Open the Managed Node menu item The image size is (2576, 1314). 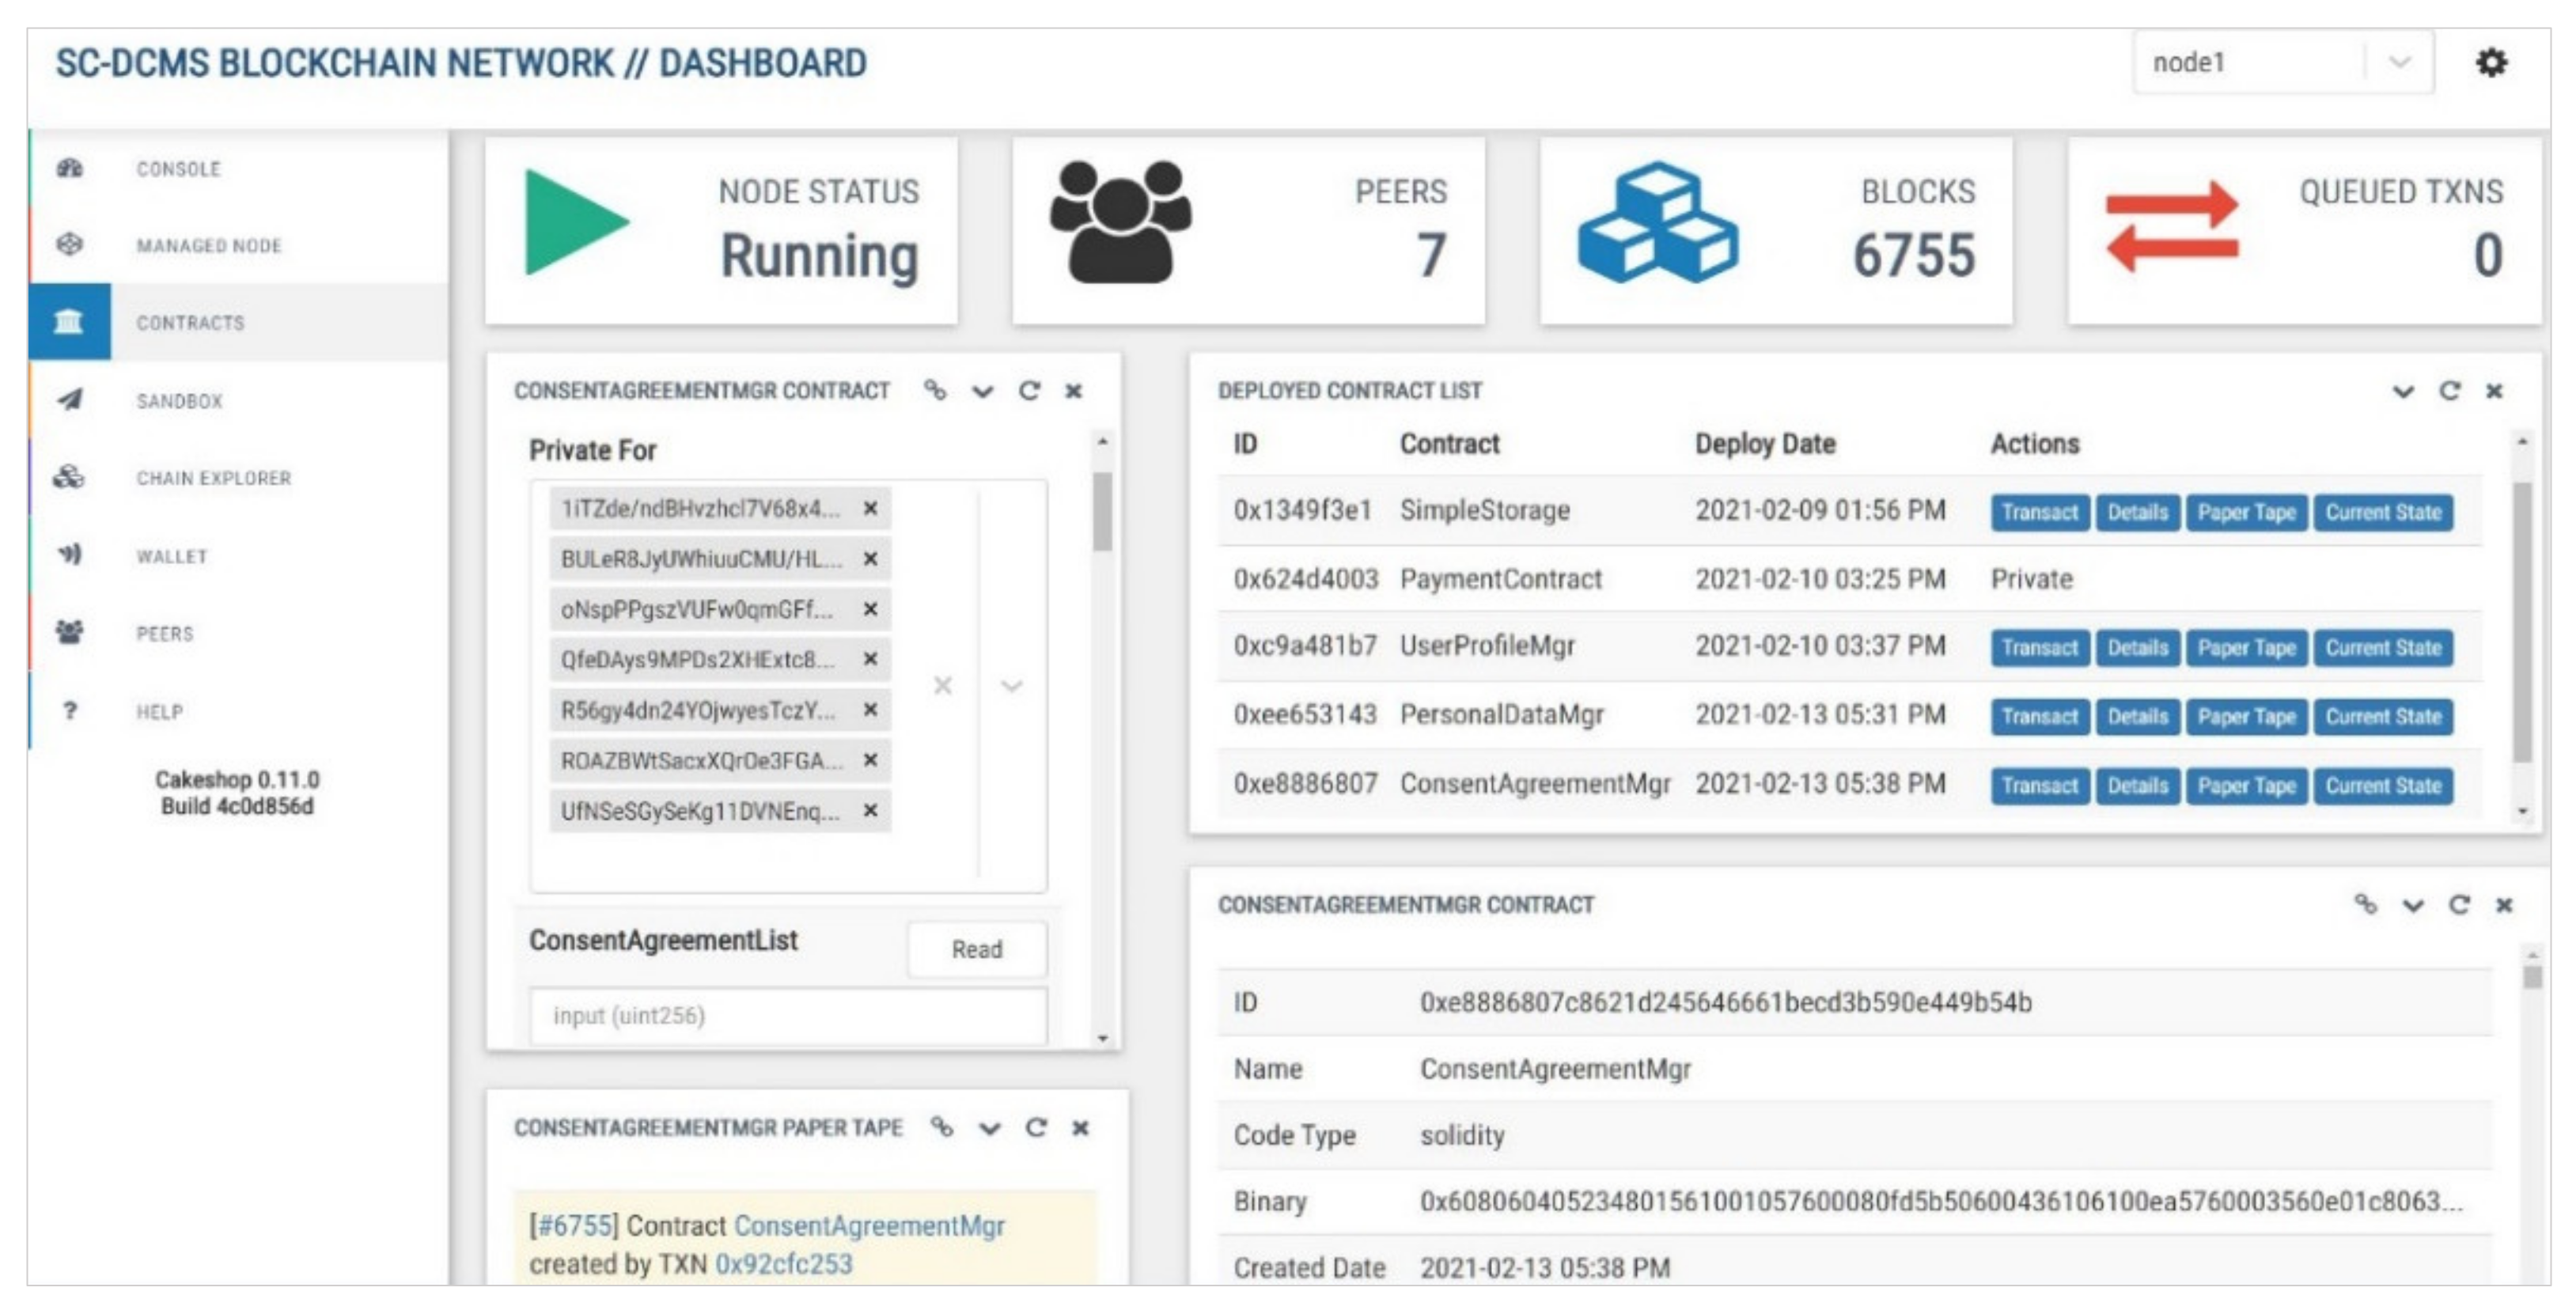[209, 245]
